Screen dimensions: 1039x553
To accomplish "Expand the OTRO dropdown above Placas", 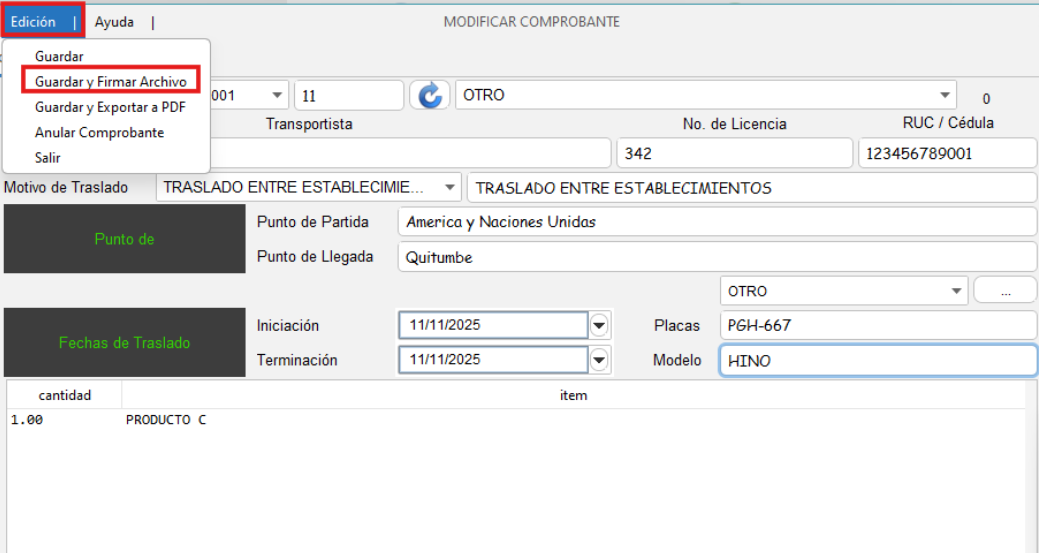I will coord(956,291).
